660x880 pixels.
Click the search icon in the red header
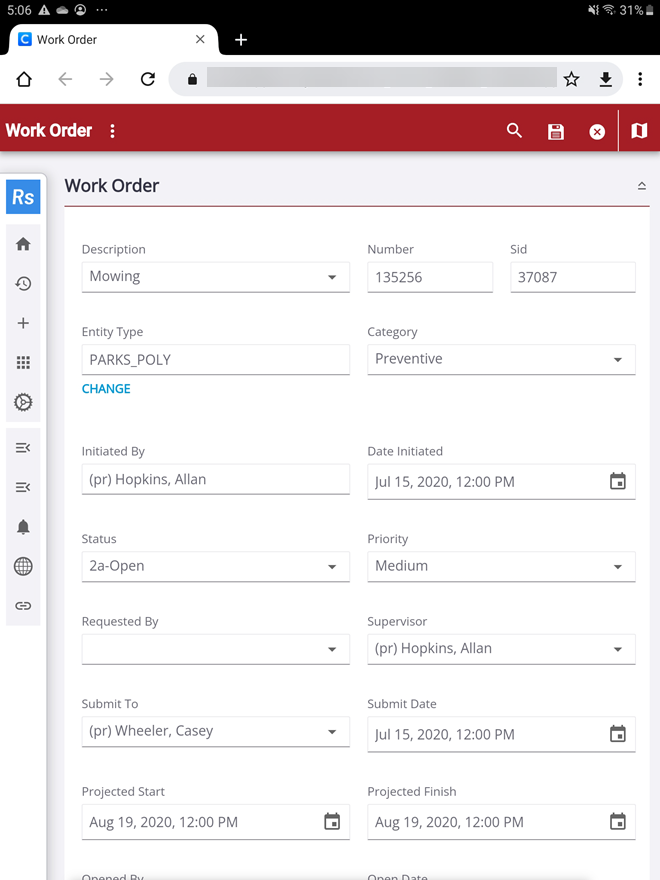(x=514, y=131)
